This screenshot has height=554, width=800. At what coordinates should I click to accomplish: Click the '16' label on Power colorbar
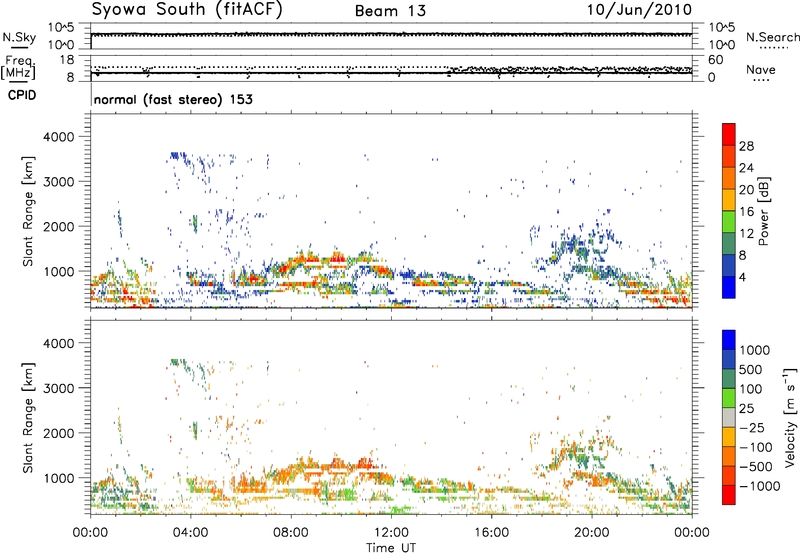point(746,212)
